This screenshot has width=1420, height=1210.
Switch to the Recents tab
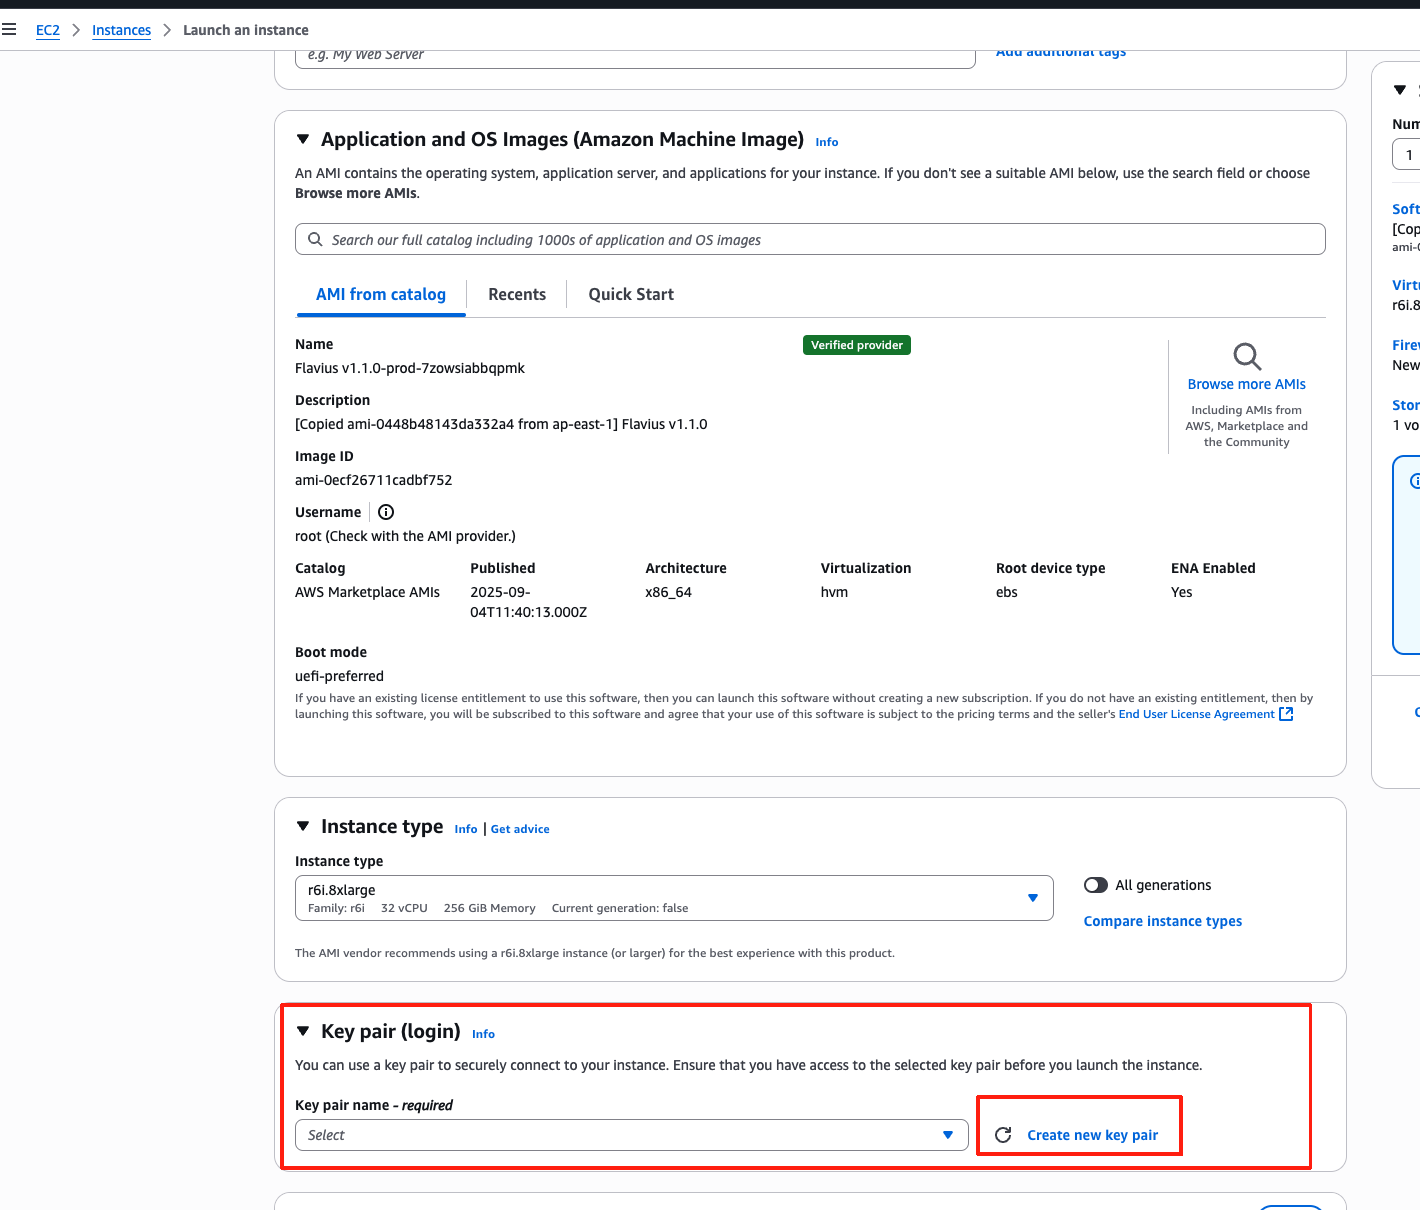tap(517, 294)
